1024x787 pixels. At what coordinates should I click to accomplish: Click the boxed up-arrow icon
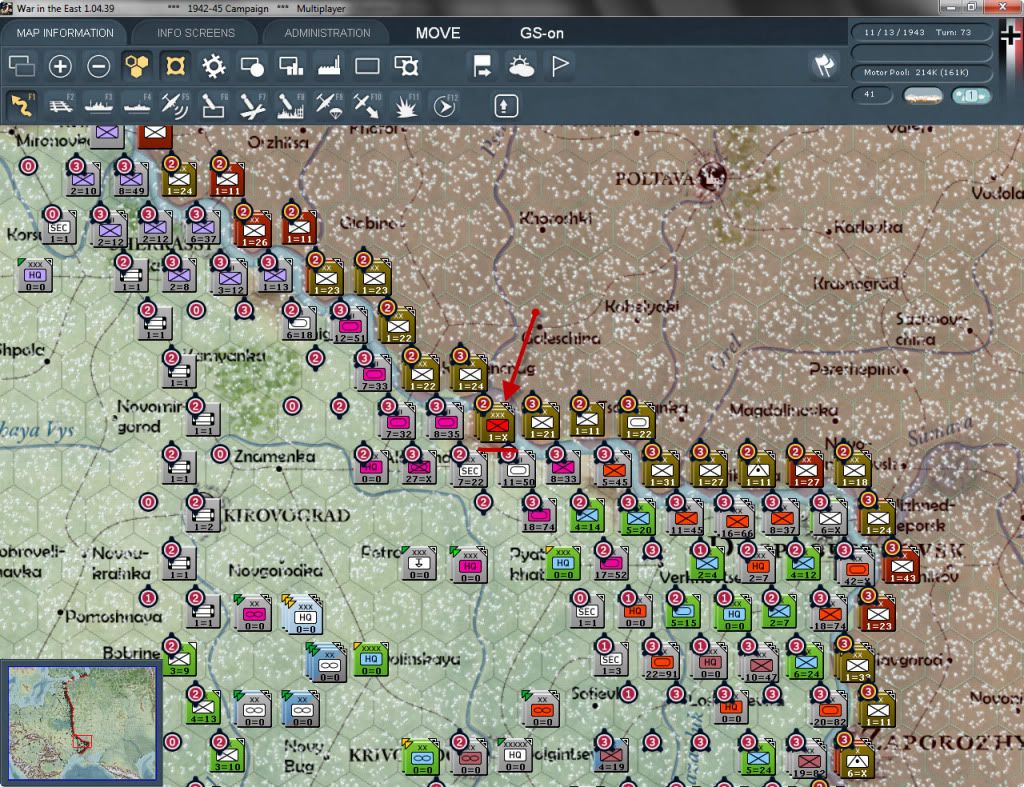pos(505,105)
